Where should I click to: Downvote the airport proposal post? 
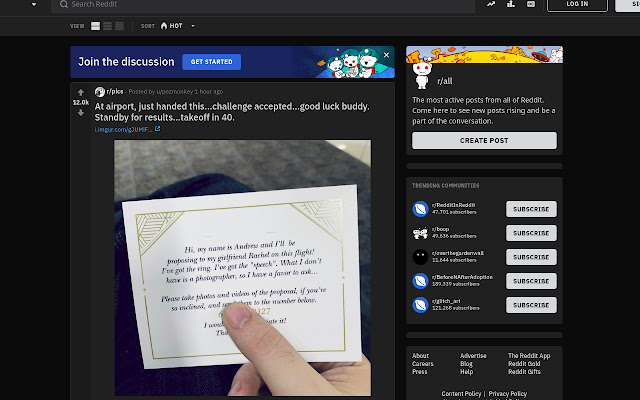81,112
